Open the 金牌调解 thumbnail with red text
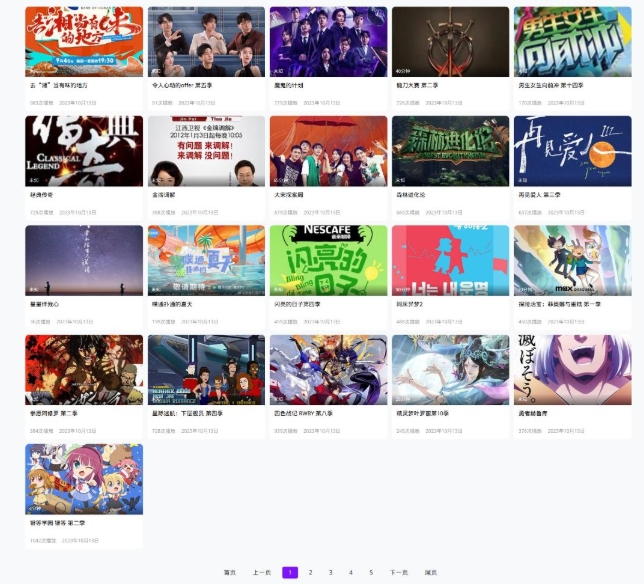Screen dimensions: 644x584 click(206, 151)
